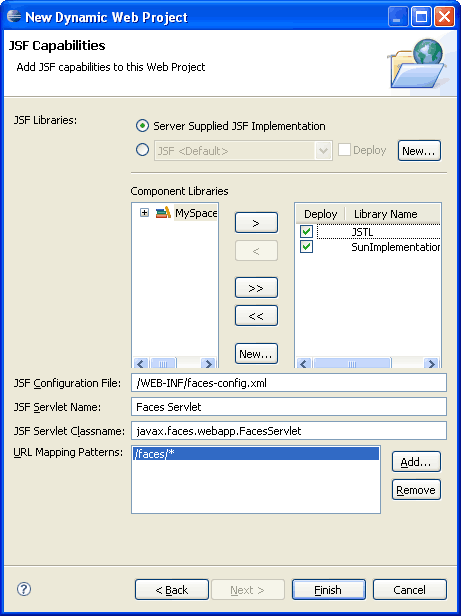Image resolution: width=461 pixels, height=616 pixels.
Task: Select the JSF library radio button option
Action: 142,150
